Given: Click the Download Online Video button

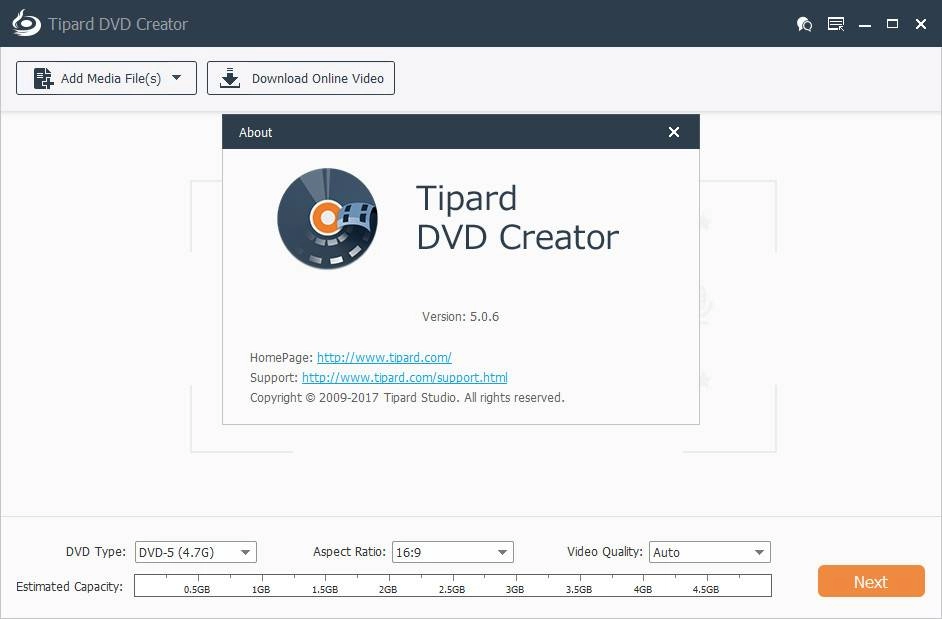Looking at the screenshot, I should [301, 78].
